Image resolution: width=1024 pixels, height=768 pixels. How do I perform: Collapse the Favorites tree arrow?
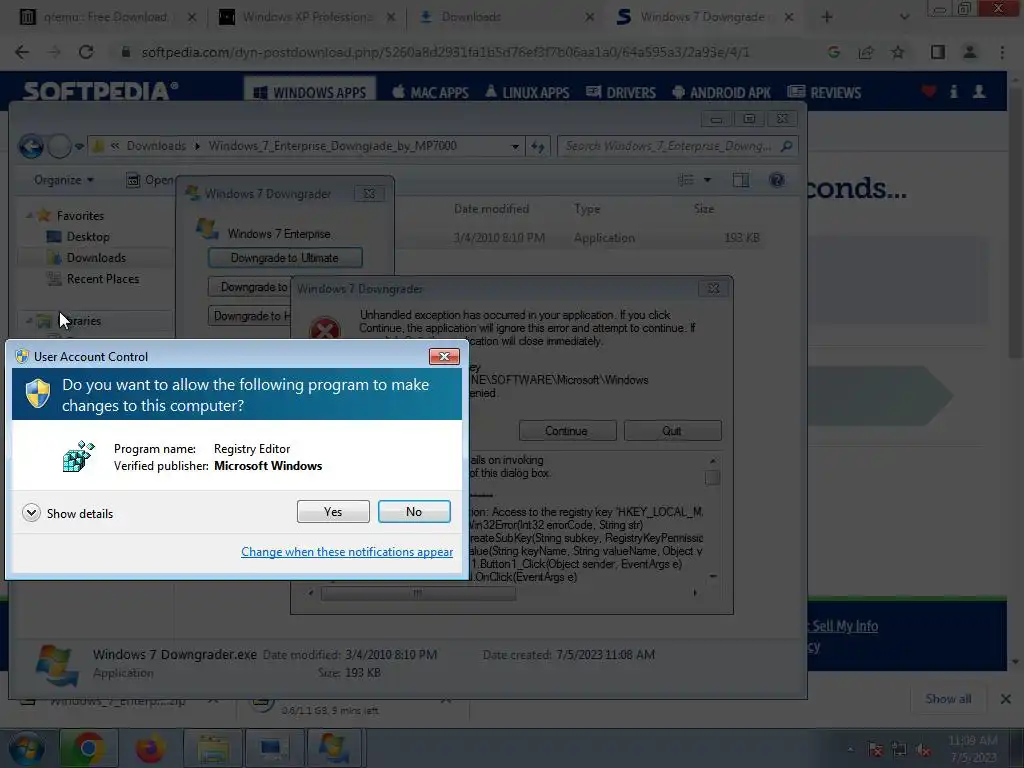[x=29, y=216]
